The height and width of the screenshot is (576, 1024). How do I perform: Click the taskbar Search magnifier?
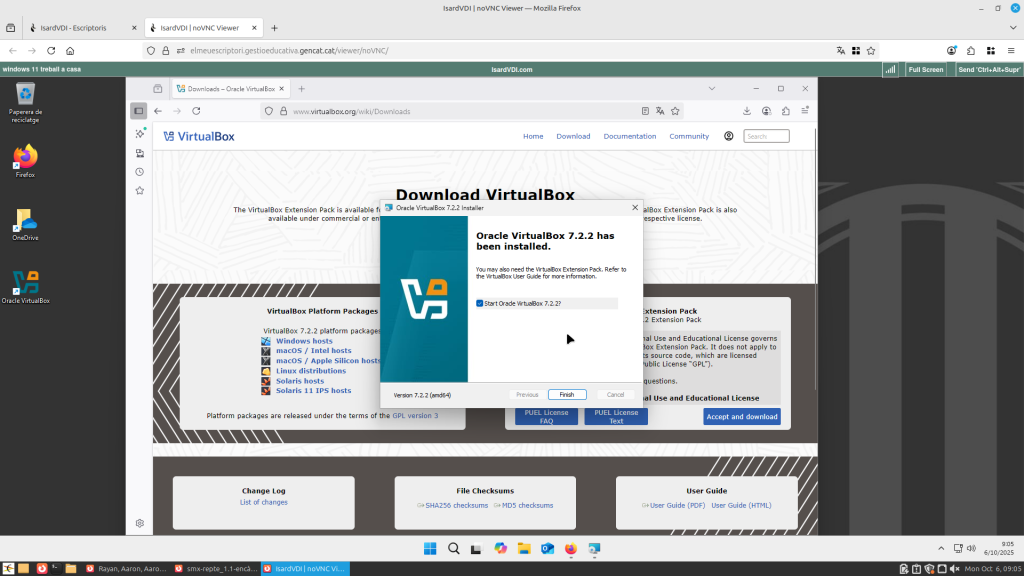click(453, 548)
